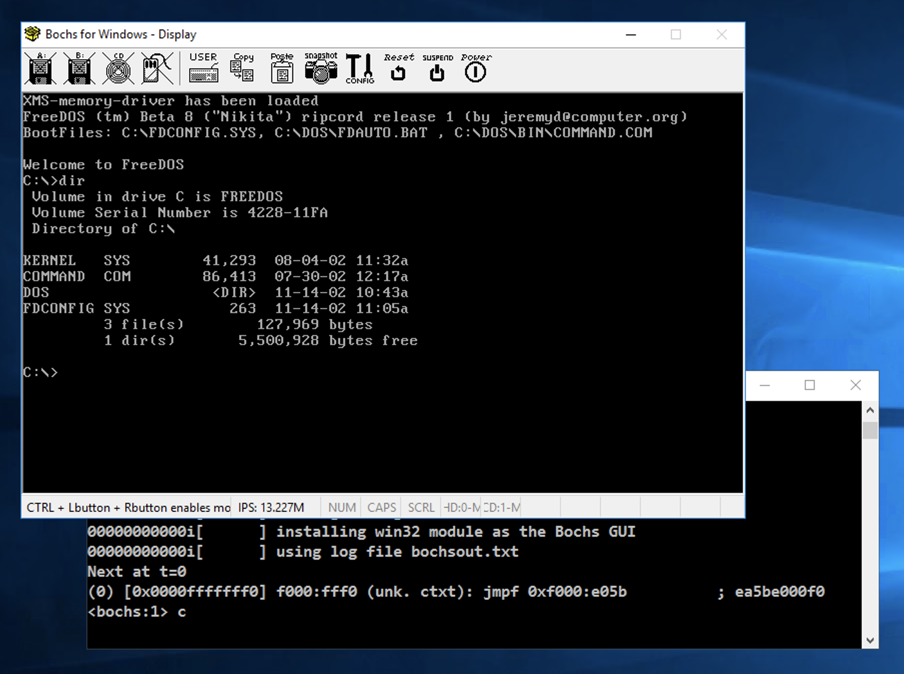Click the HD:0-M status indicator
This screenshot has height=674, width=904.
point(461,507)
